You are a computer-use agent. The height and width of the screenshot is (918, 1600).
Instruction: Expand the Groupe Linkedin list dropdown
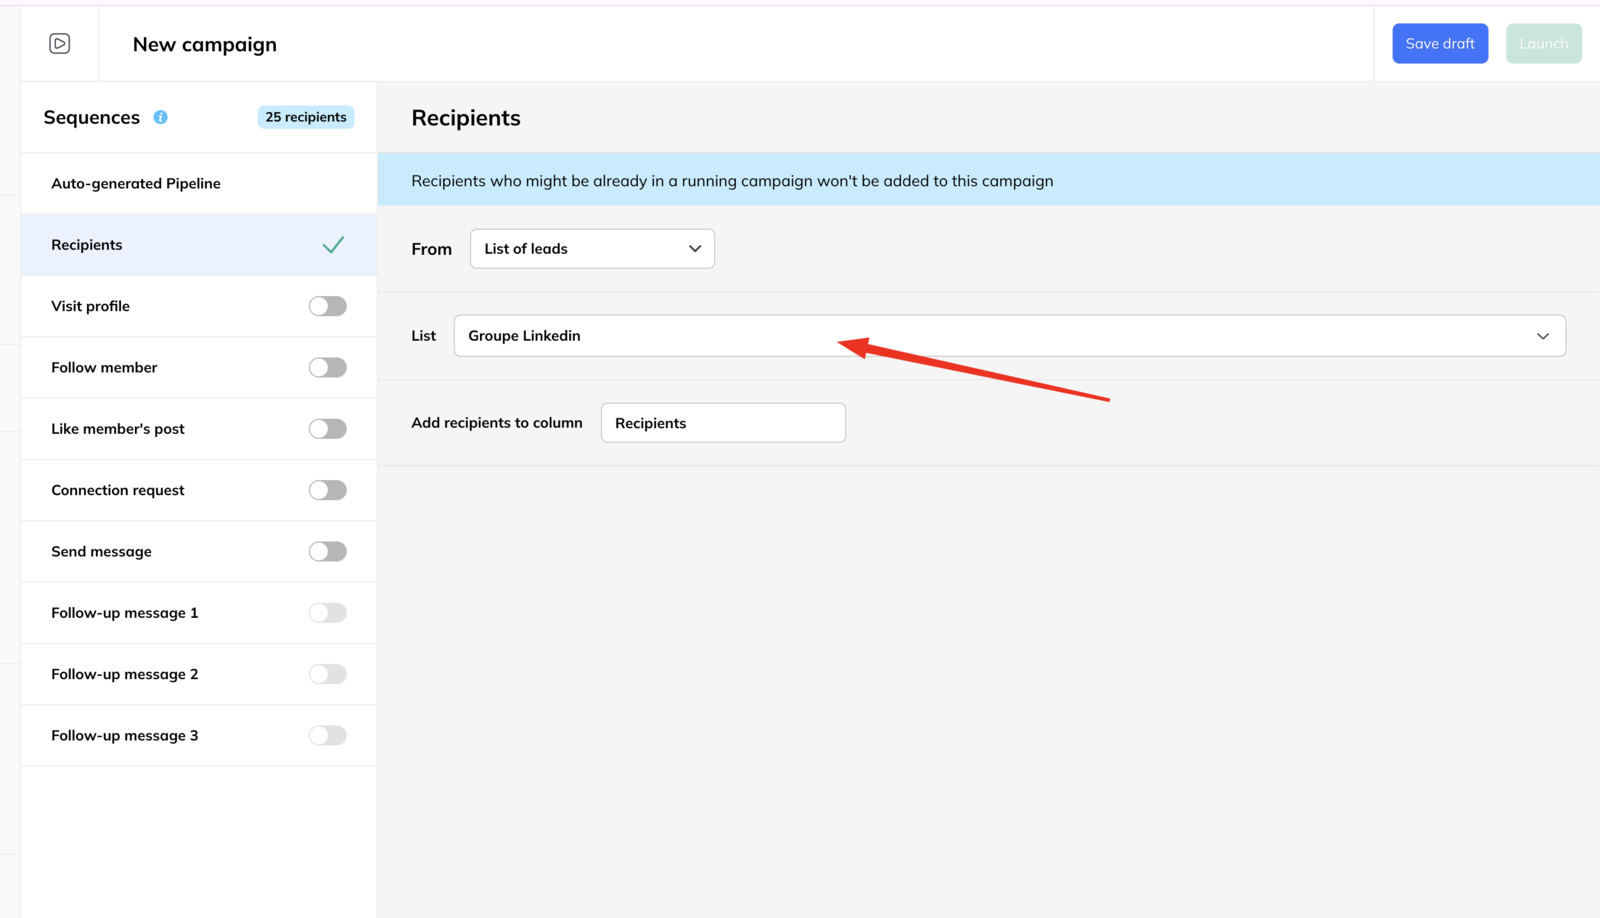click(1010, 336)
